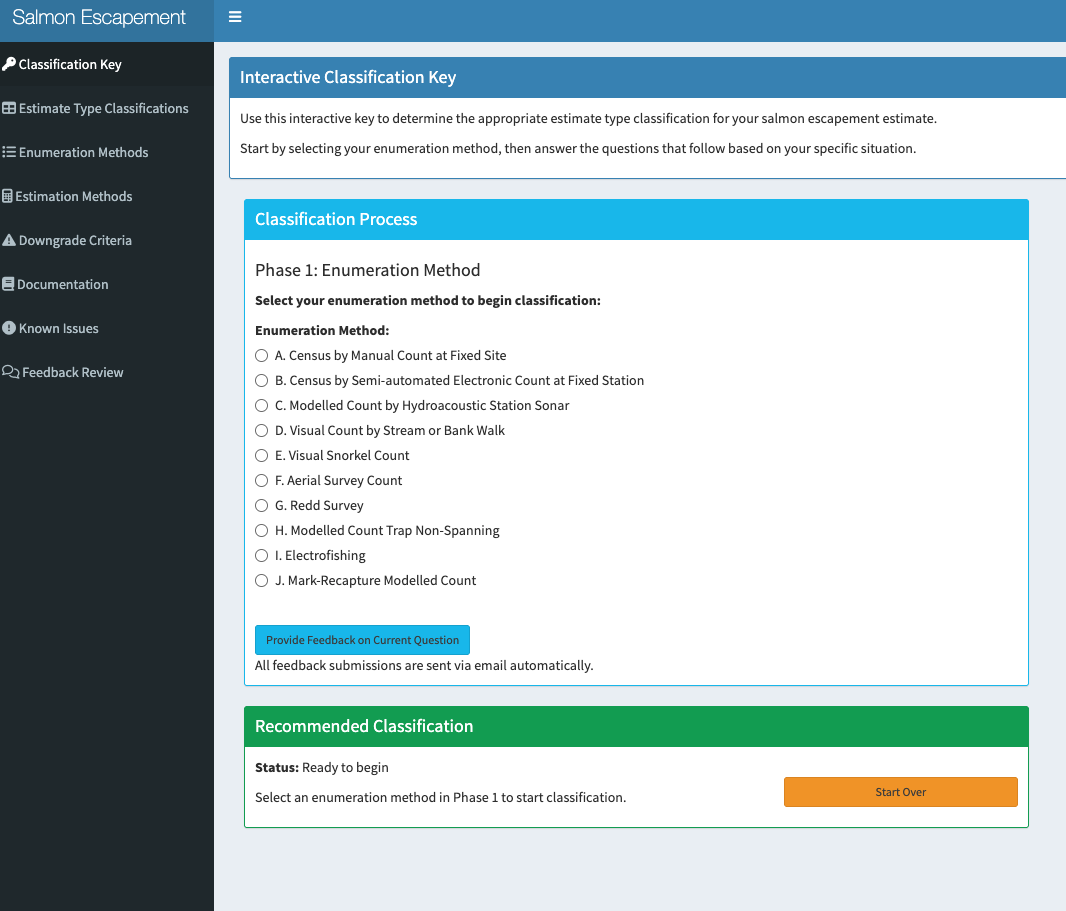Image resolution: width=1066 pixels, height=911 pixels.
Task: Click the wrench icon beside Classification Key
Action: click(x=9, y=63)
